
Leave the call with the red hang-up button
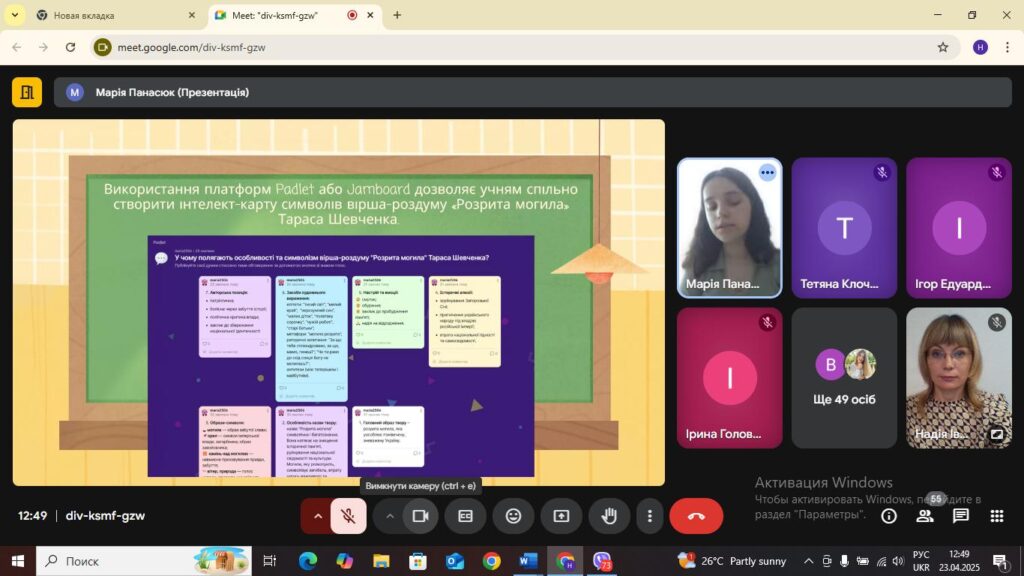point(696,516)
